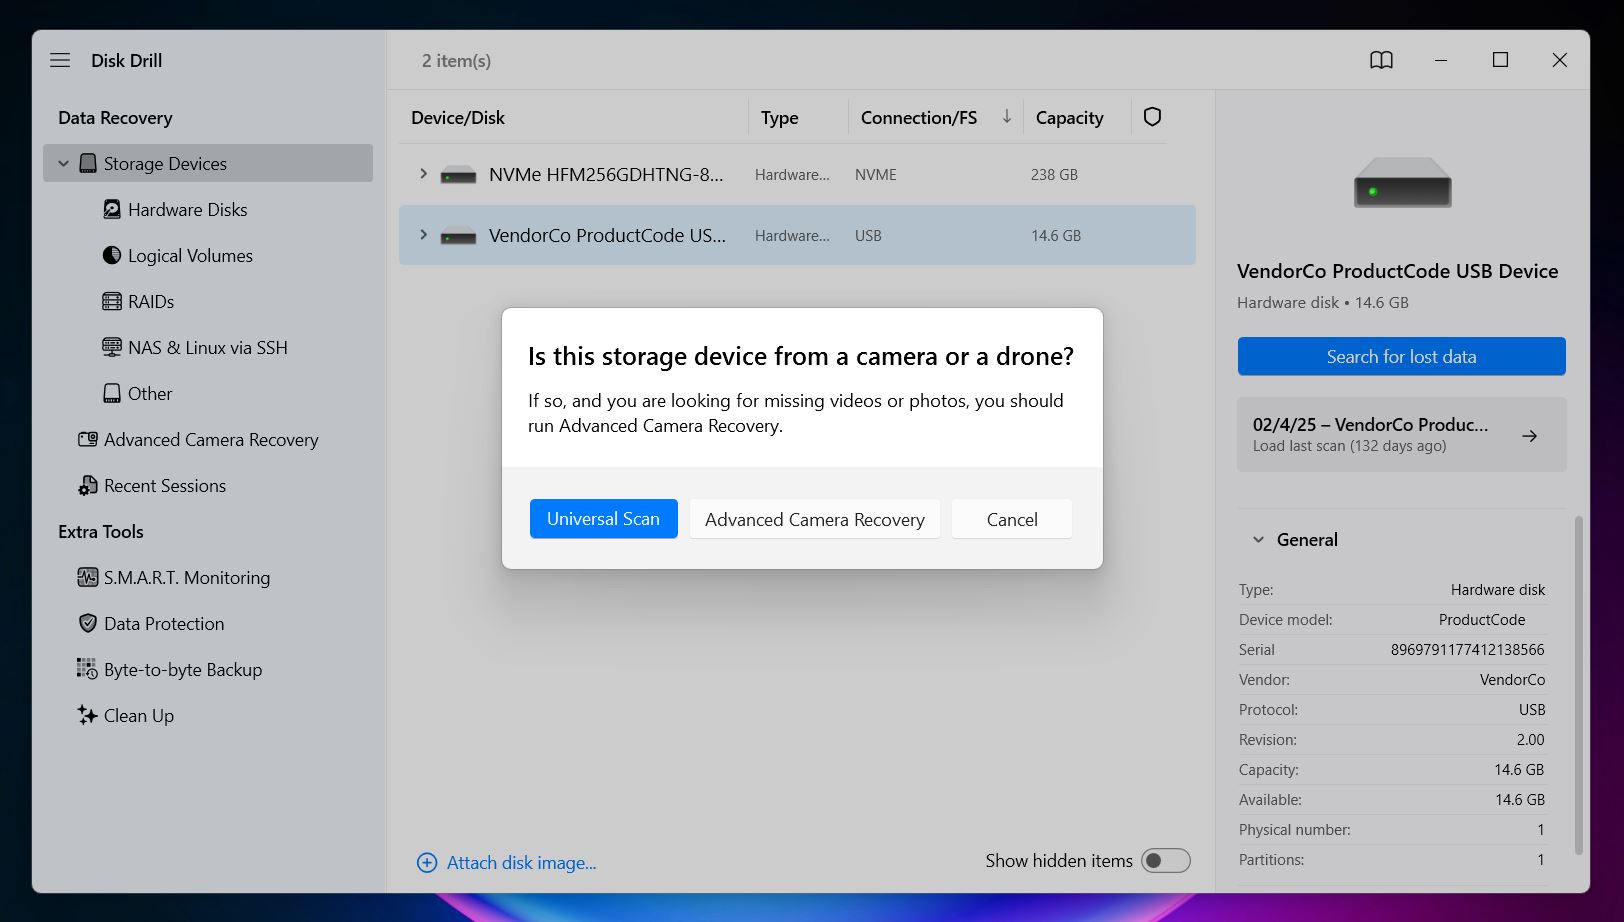Open Byte-to-byte Backup tool
Screen dimensions: 1624x922
pos(182,670)
